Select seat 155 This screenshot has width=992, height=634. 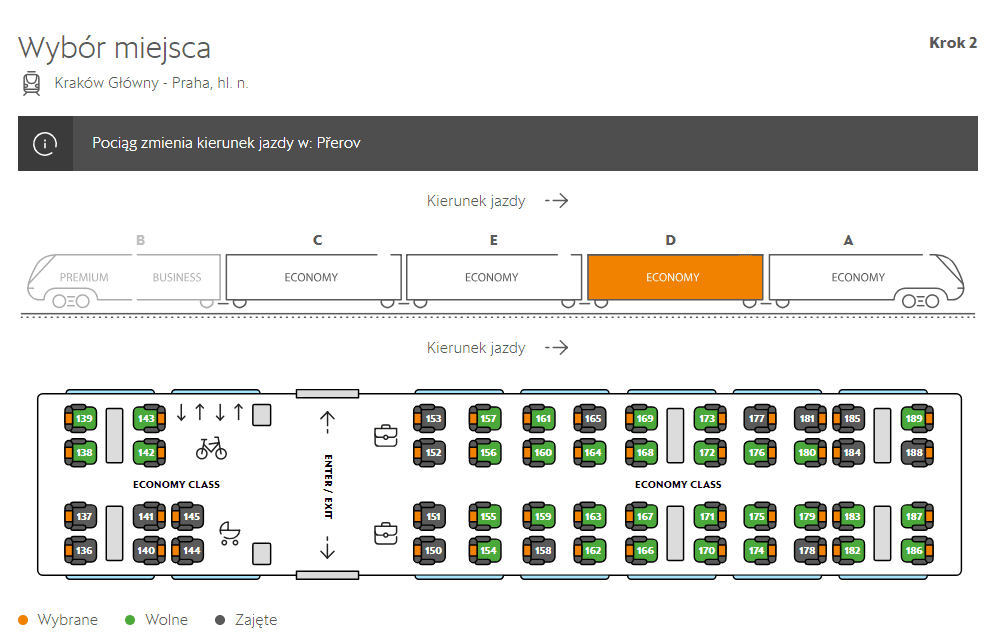pos(485,516)
